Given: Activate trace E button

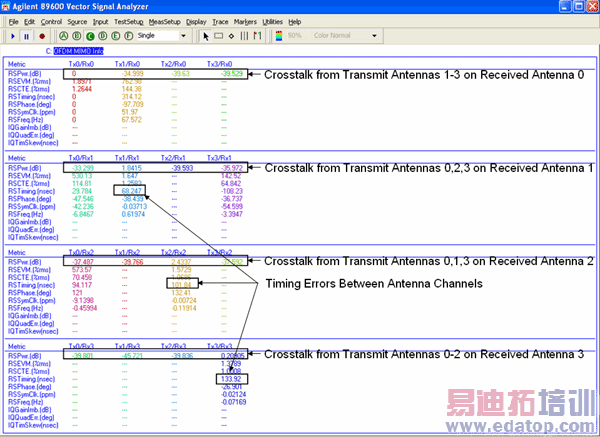Looking at the screenshot, I should tap(116, 36).
